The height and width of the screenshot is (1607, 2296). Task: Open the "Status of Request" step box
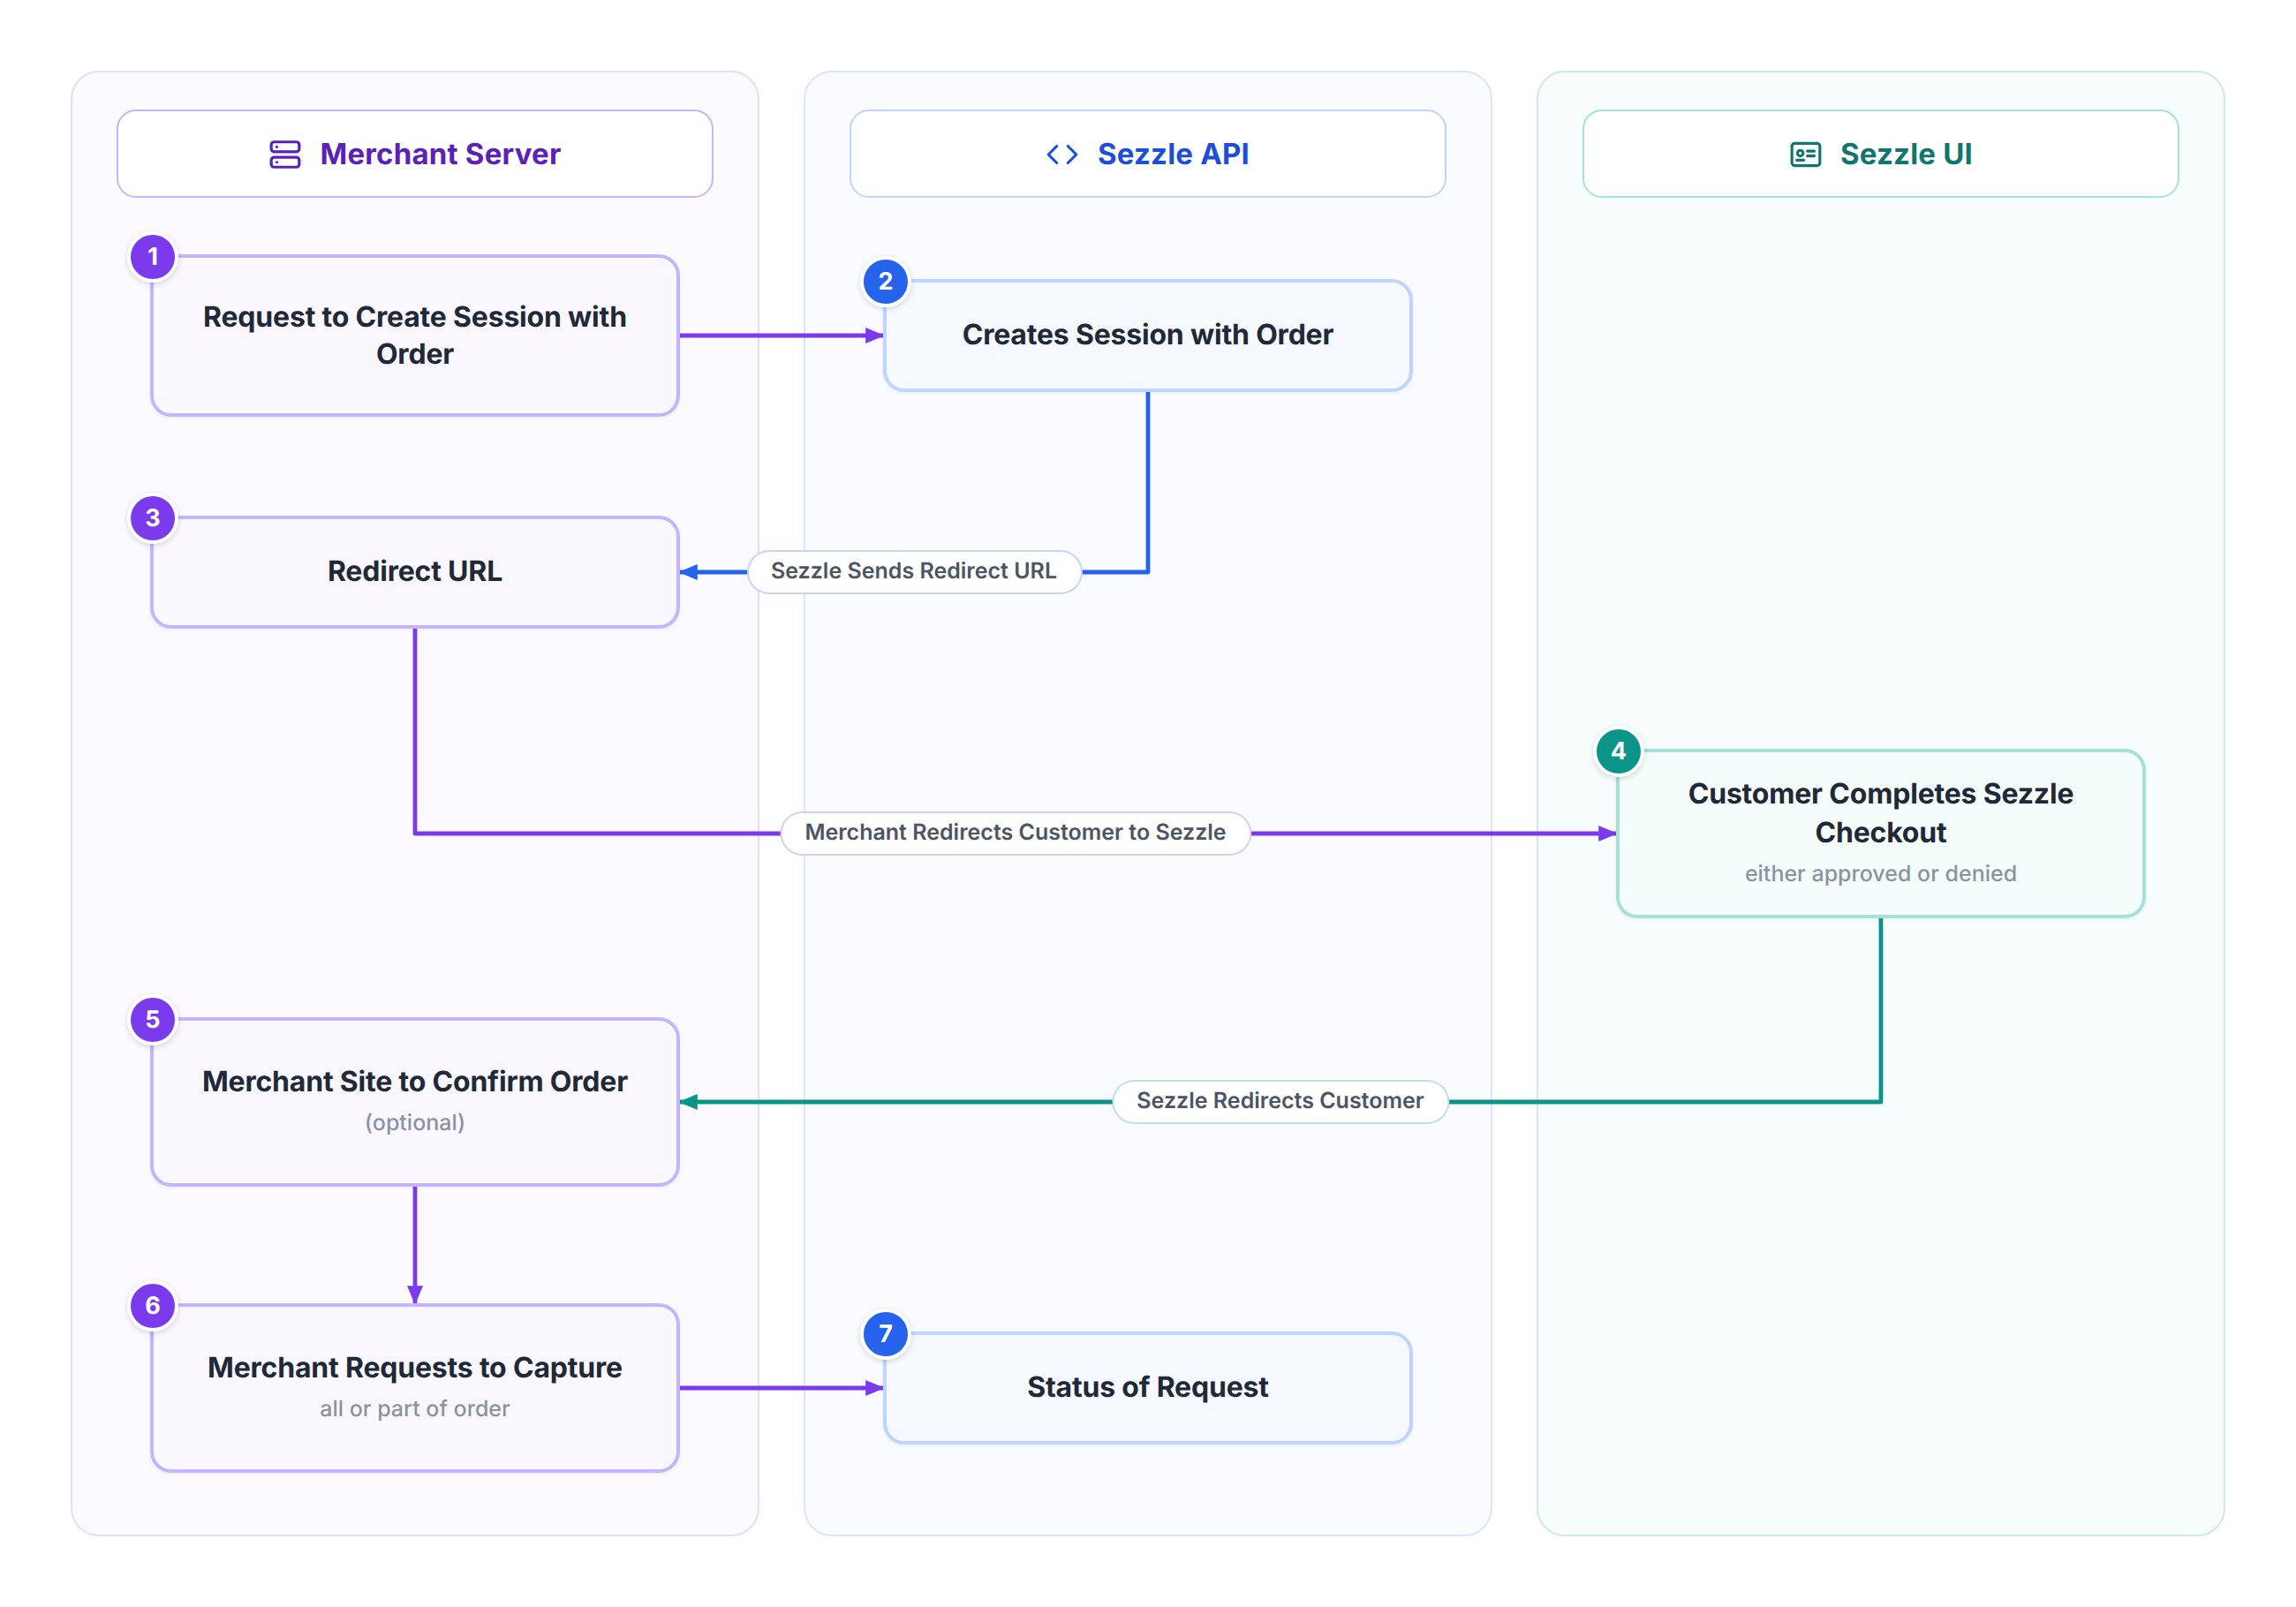[x=1148, y=1387]
